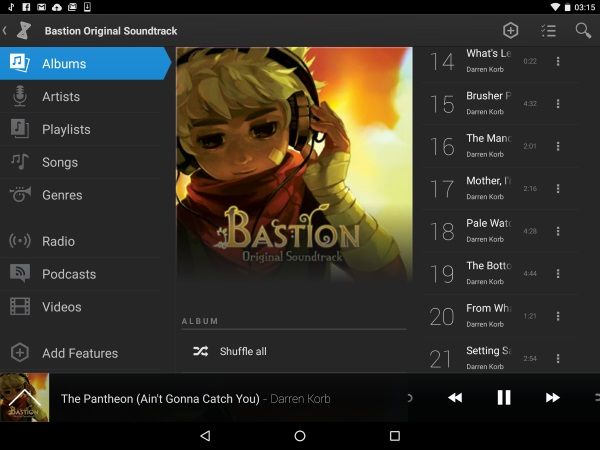The width and height of the screenshot is (600, 450).
Task: Tap Android recent apps button
Action: pos(395,435)
